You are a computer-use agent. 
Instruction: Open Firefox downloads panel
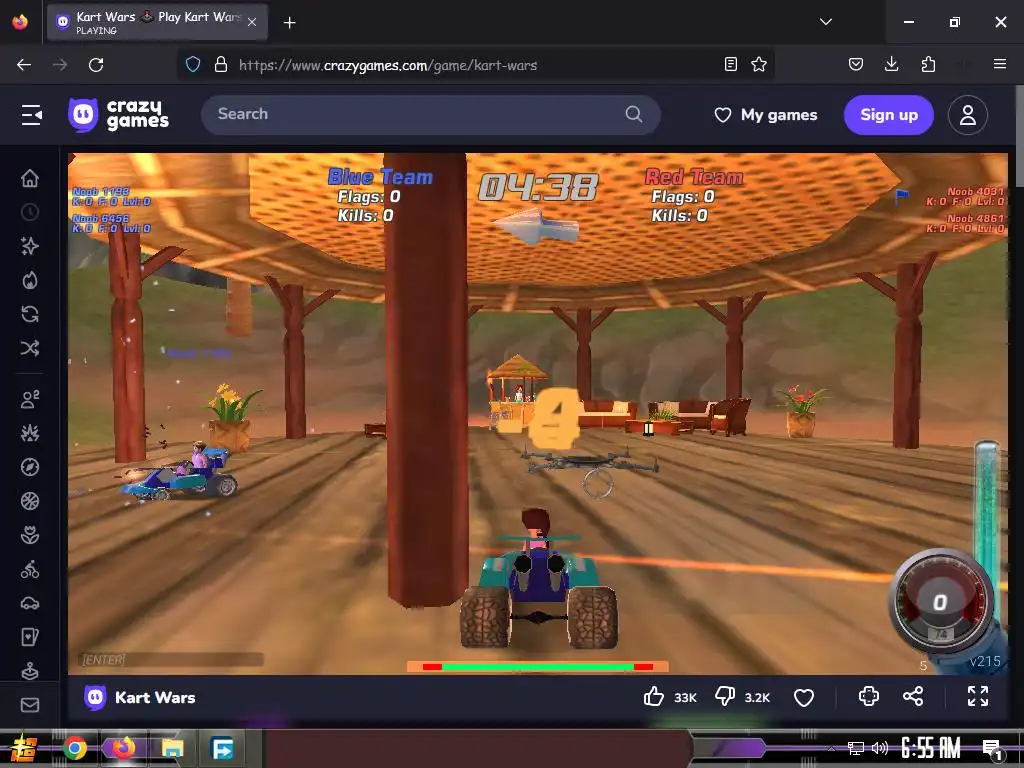pos(891,64)
